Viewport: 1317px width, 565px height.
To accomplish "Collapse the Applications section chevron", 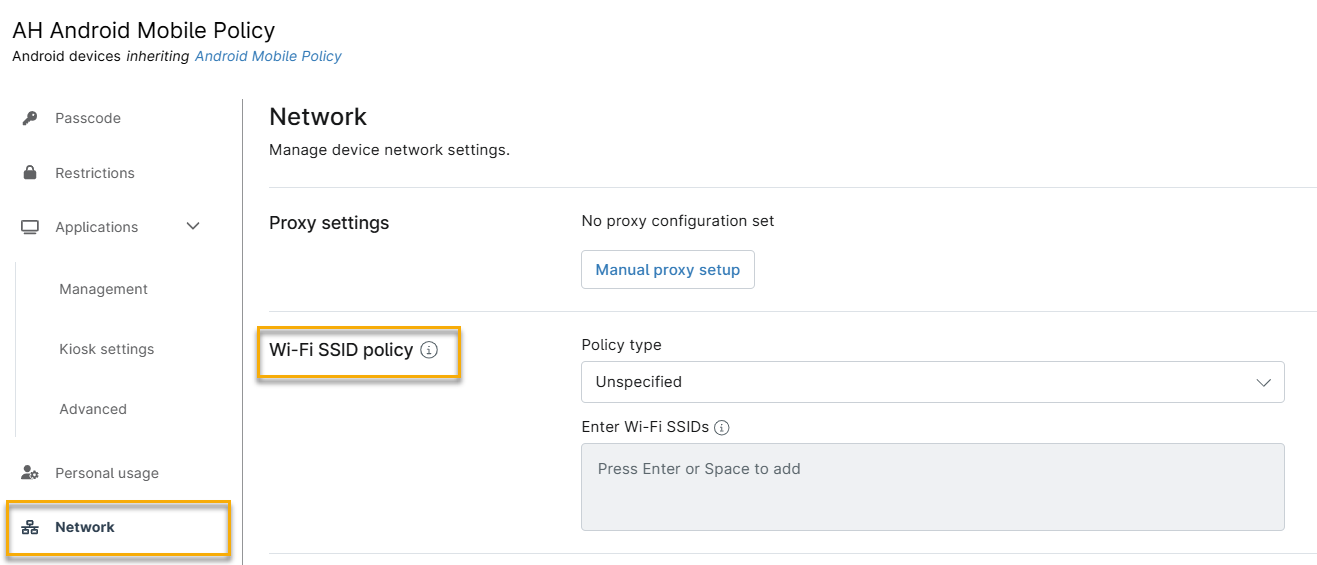I will pos(193,227).
